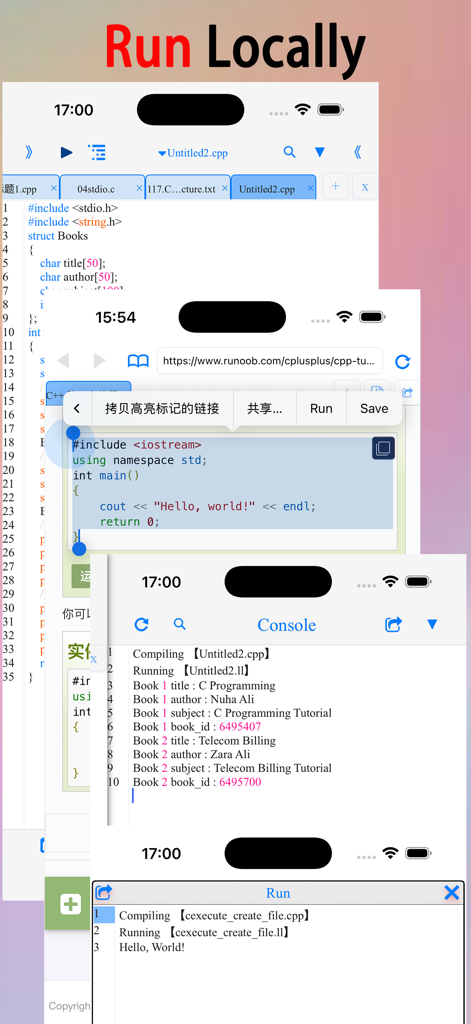The height and width of the screenshot is (1024, 471).
Task: Click '#include <stdio.h>' in the editor
Action: pos(73,208)
